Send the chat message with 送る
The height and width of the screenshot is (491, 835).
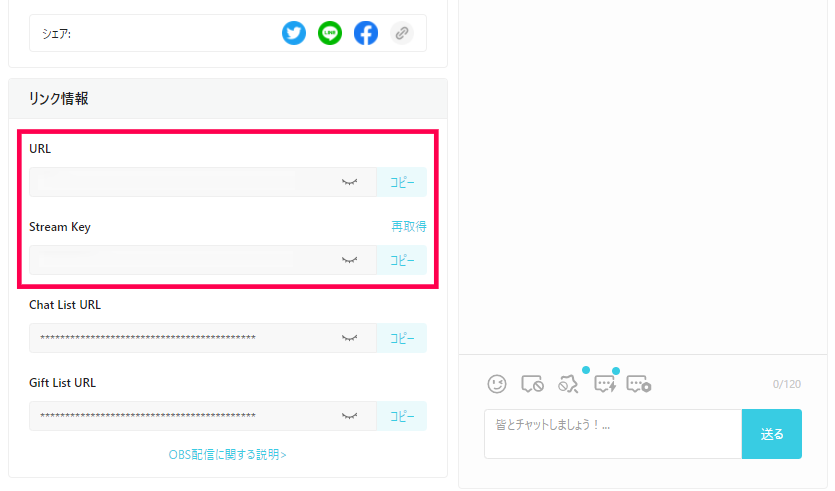772,433
